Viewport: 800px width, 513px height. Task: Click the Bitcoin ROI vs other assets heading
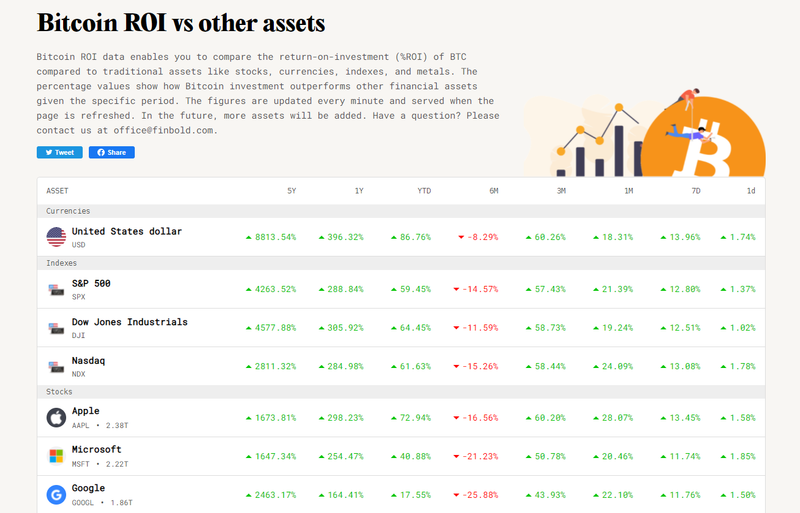[x=181, y=23]
